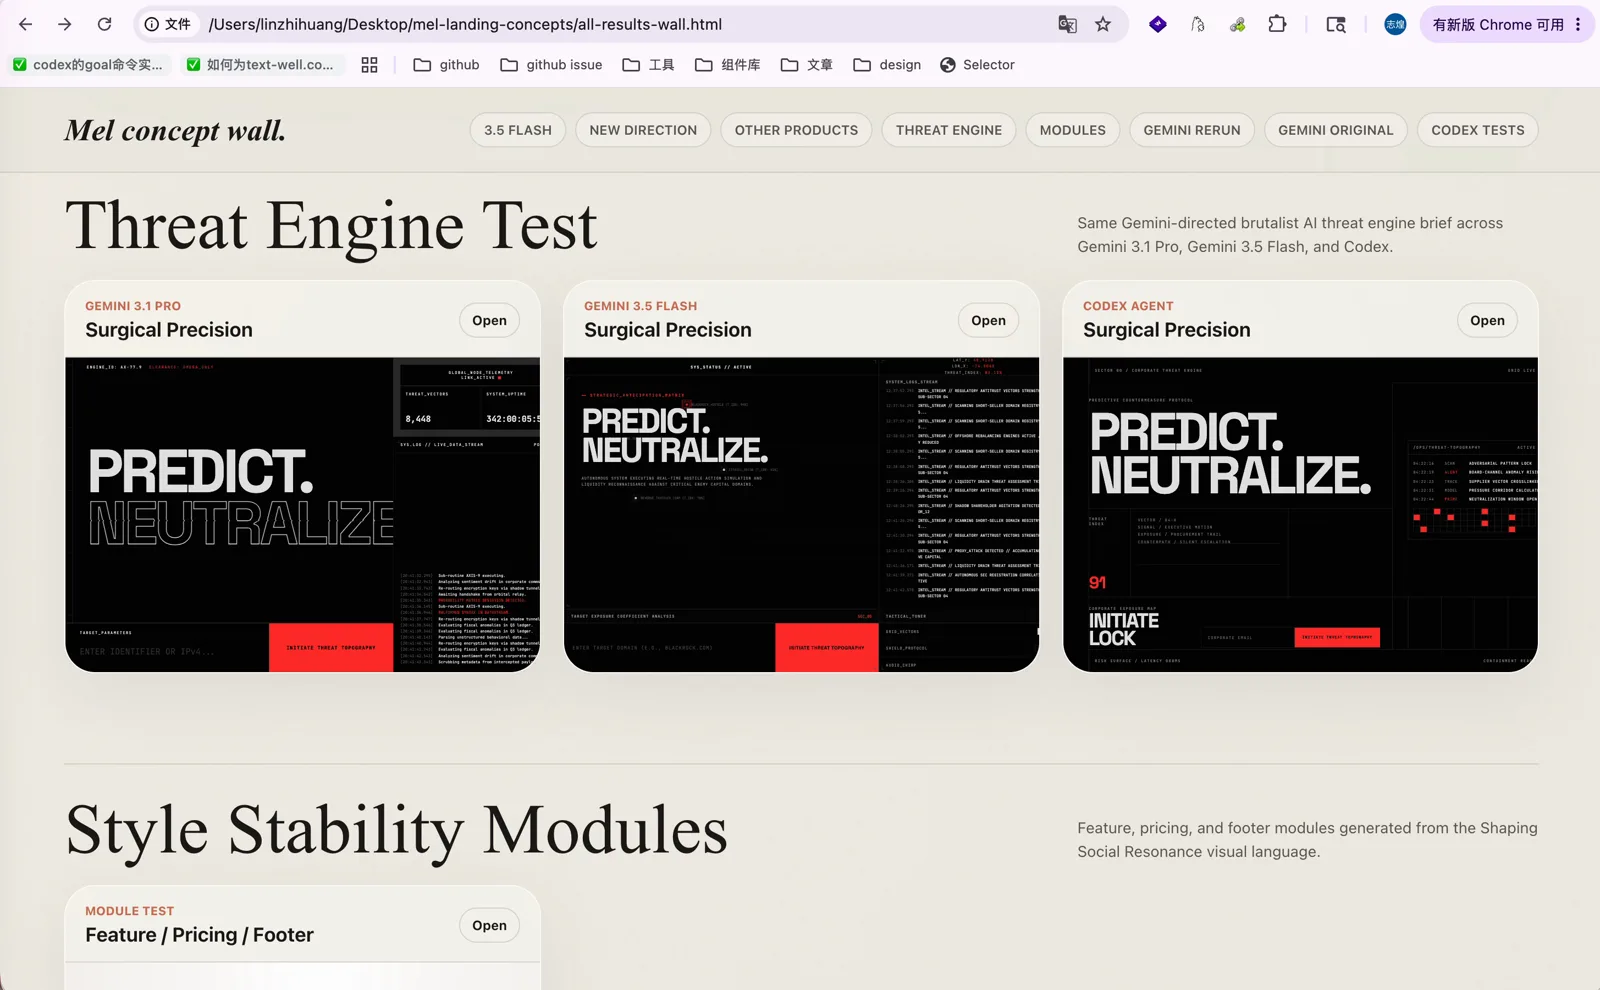Viewport: 1600px width, 990px height.
Task: Click the hand-outline extension icon
Action: point(1198,24)
